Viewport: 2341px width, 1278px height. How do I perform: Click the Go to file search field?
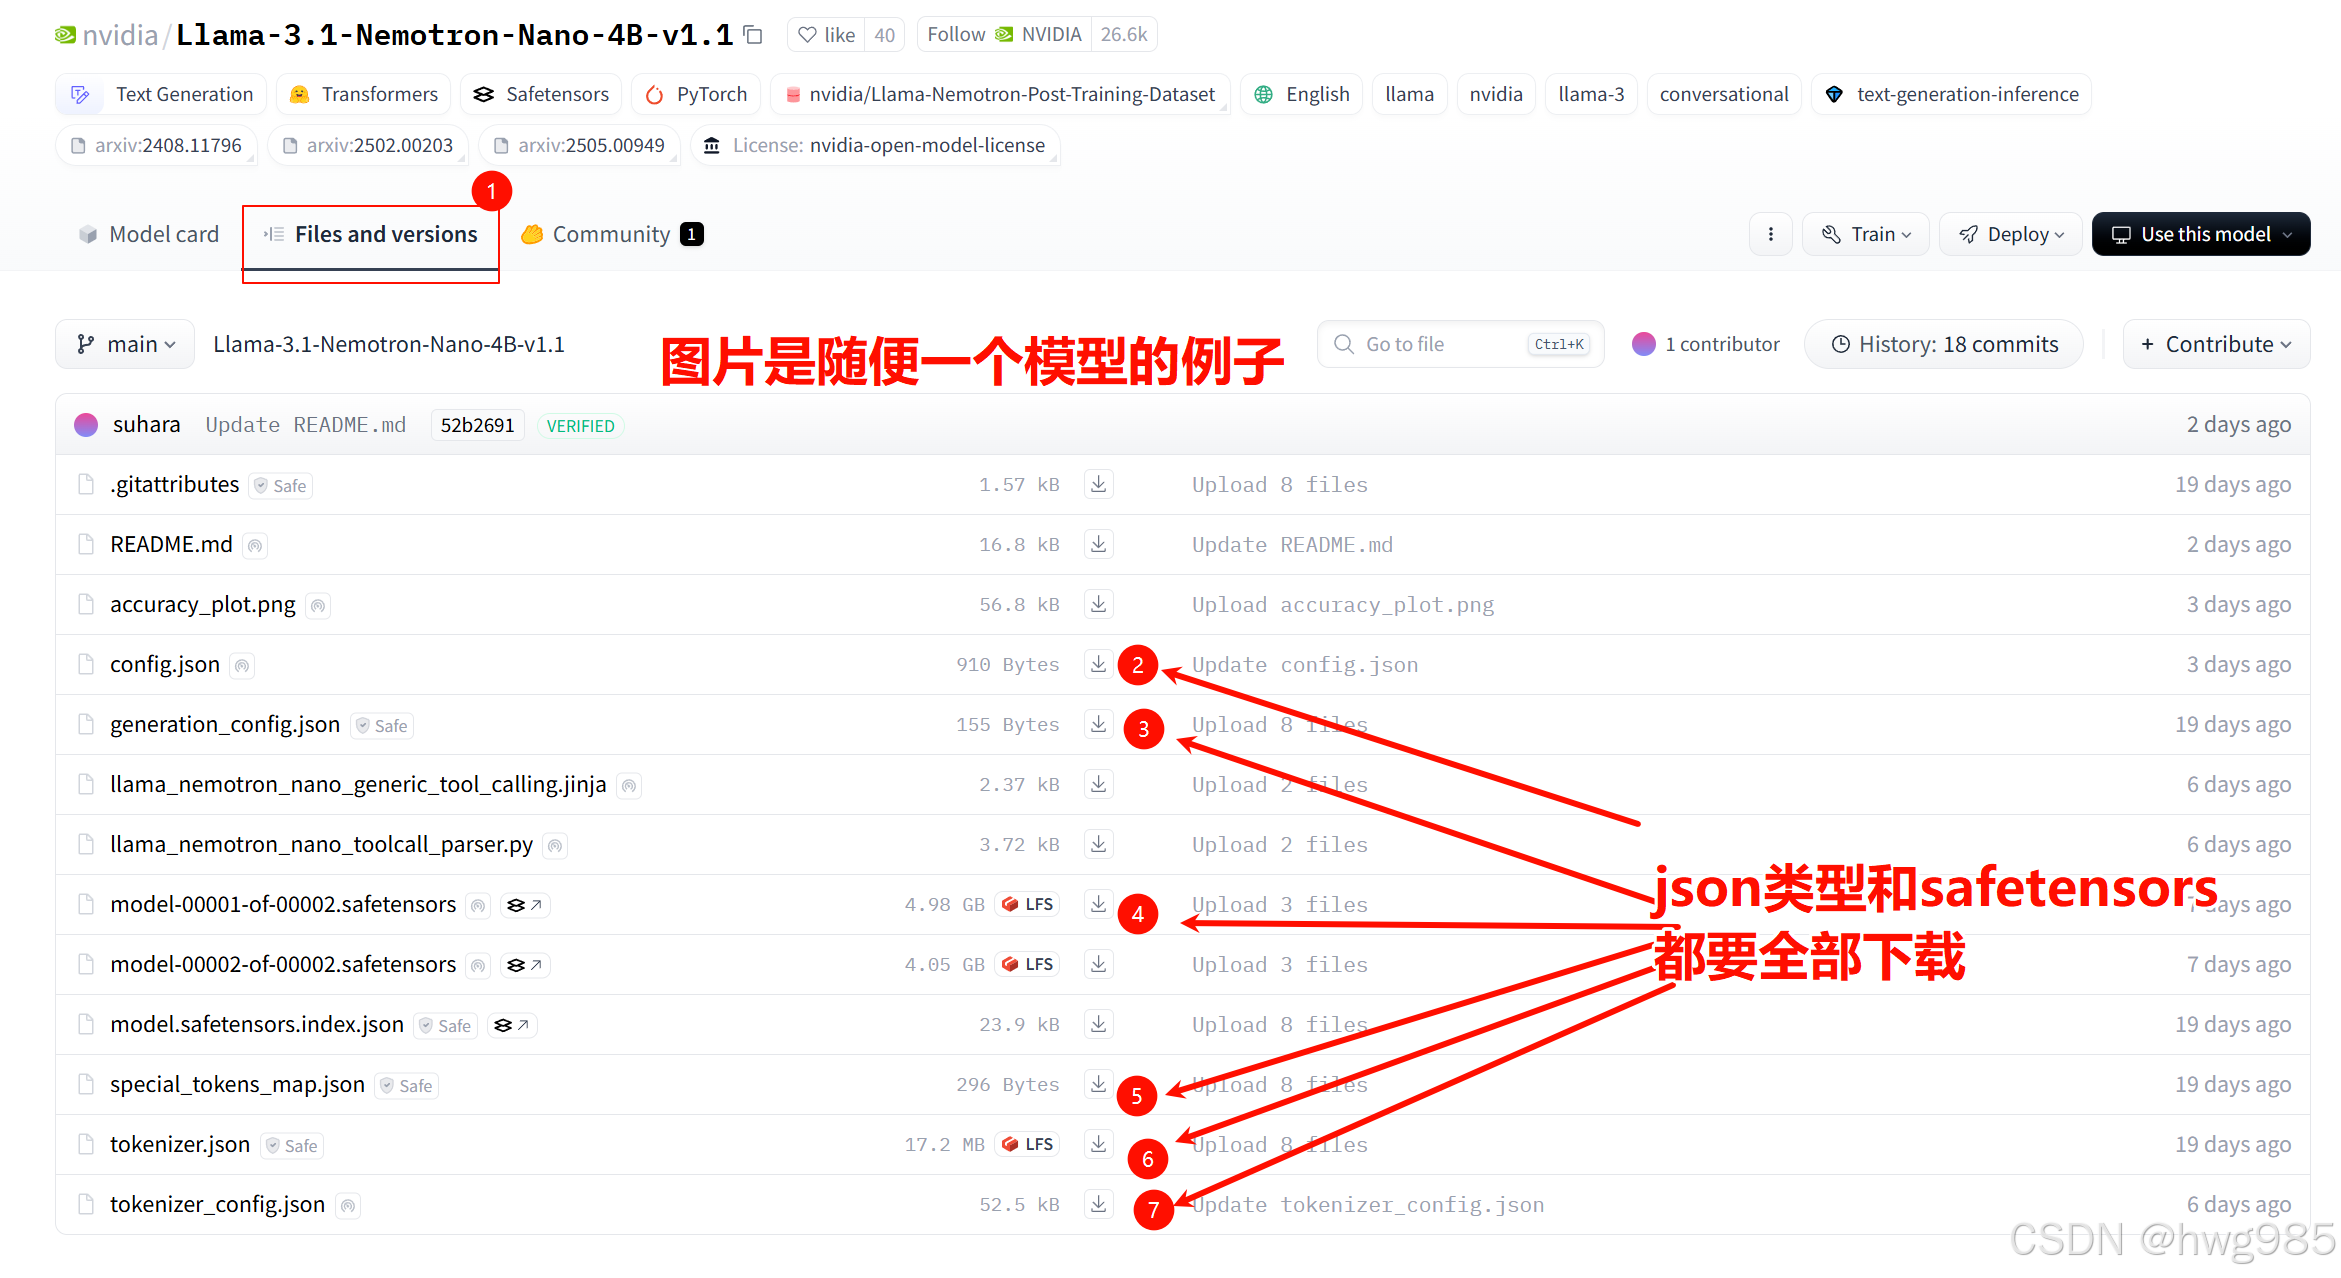(x=1440, y=344)
